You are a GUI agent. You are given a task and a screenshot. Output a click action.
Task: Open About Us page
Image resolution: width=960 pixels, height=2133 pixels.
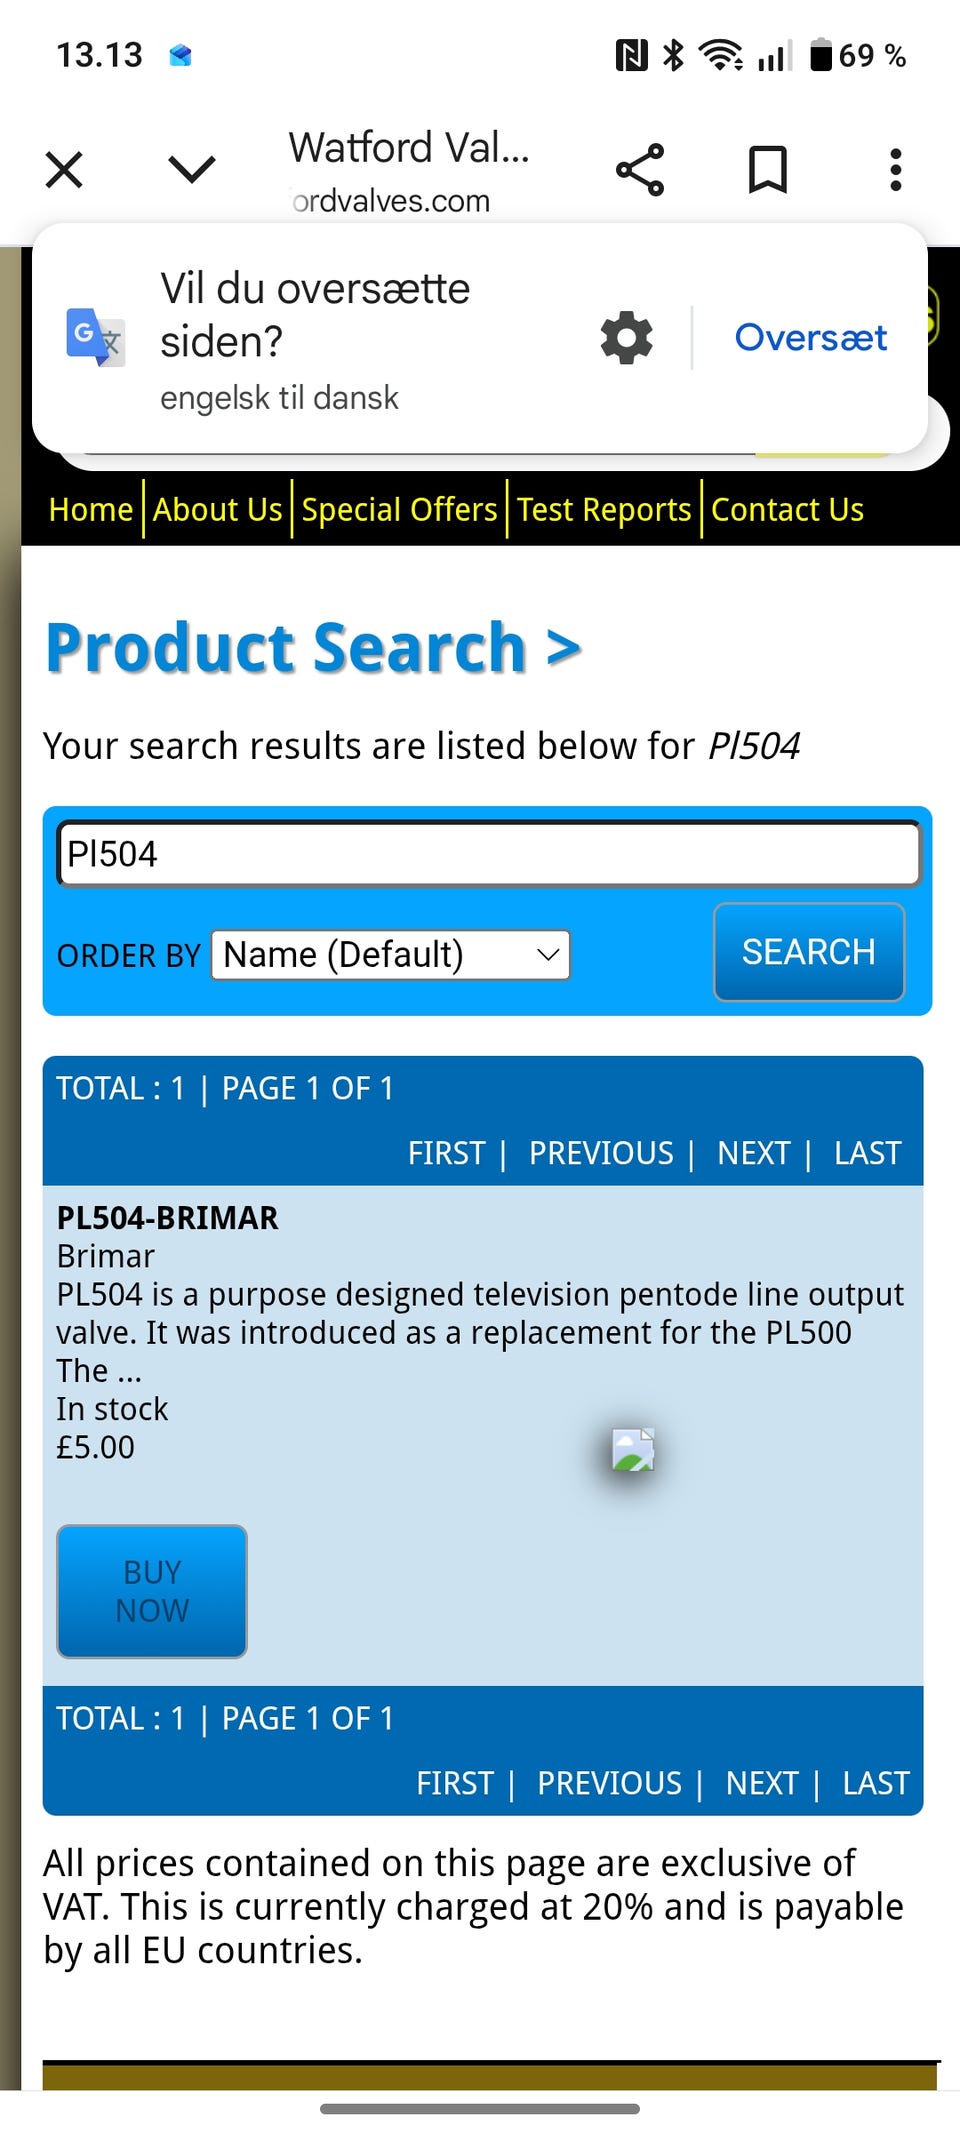tap(218, 510)
